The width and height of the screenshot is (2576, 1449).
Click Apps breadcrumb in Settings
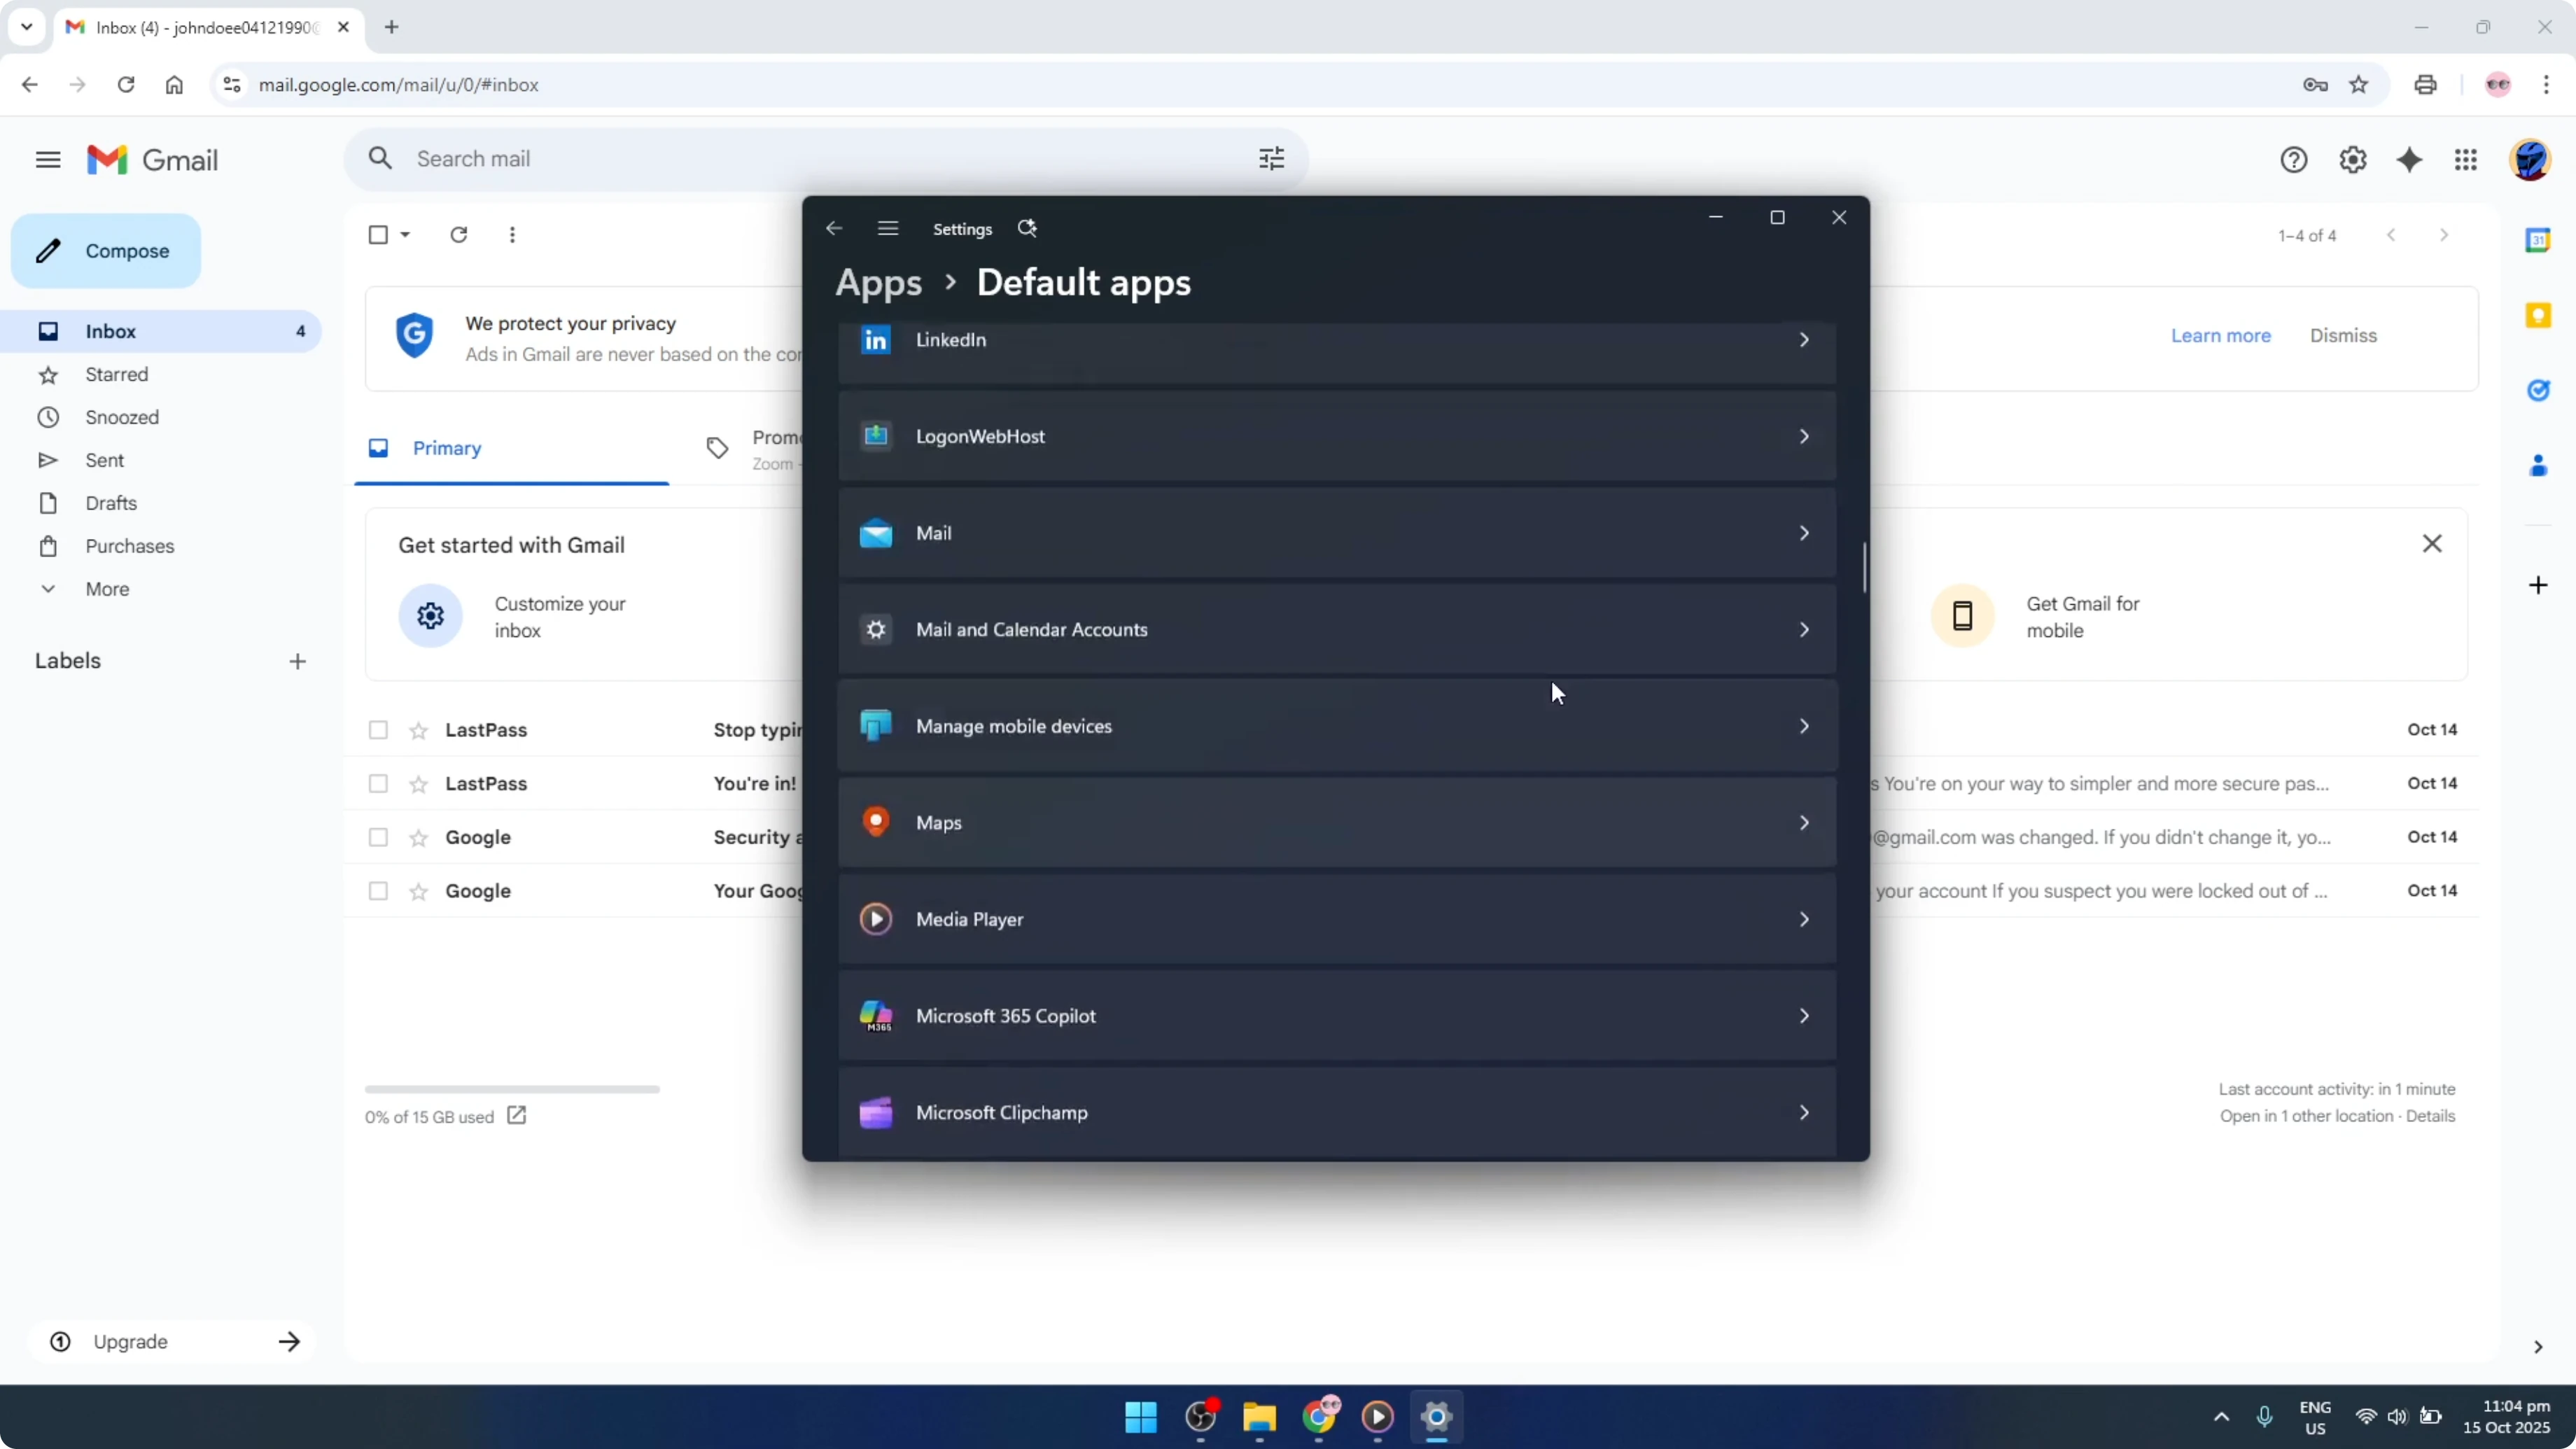coord(878,283)
